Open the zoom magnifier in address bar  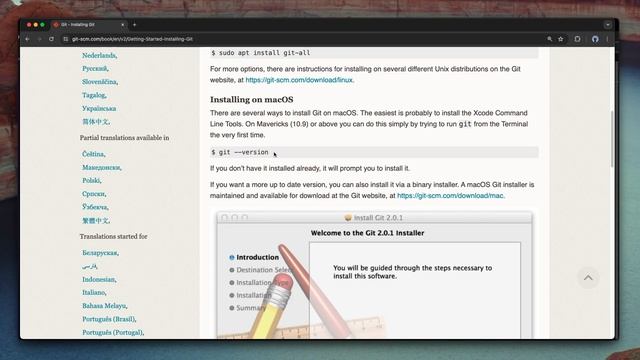point(549,39)
